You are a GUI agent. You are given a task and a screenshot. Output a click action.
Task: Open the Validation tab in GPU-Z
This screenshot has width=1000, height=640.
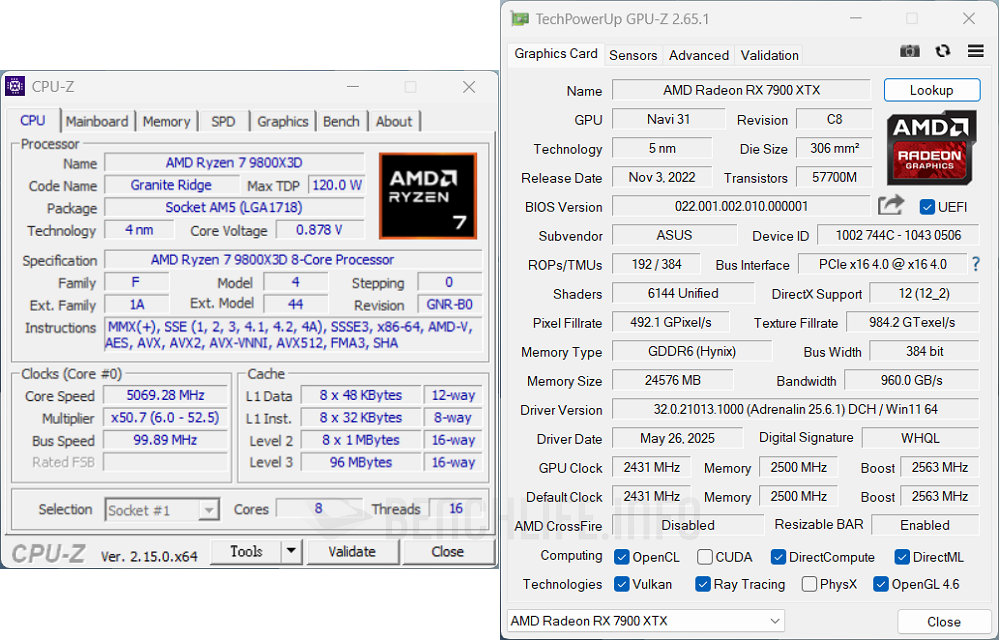pos(769,55)
